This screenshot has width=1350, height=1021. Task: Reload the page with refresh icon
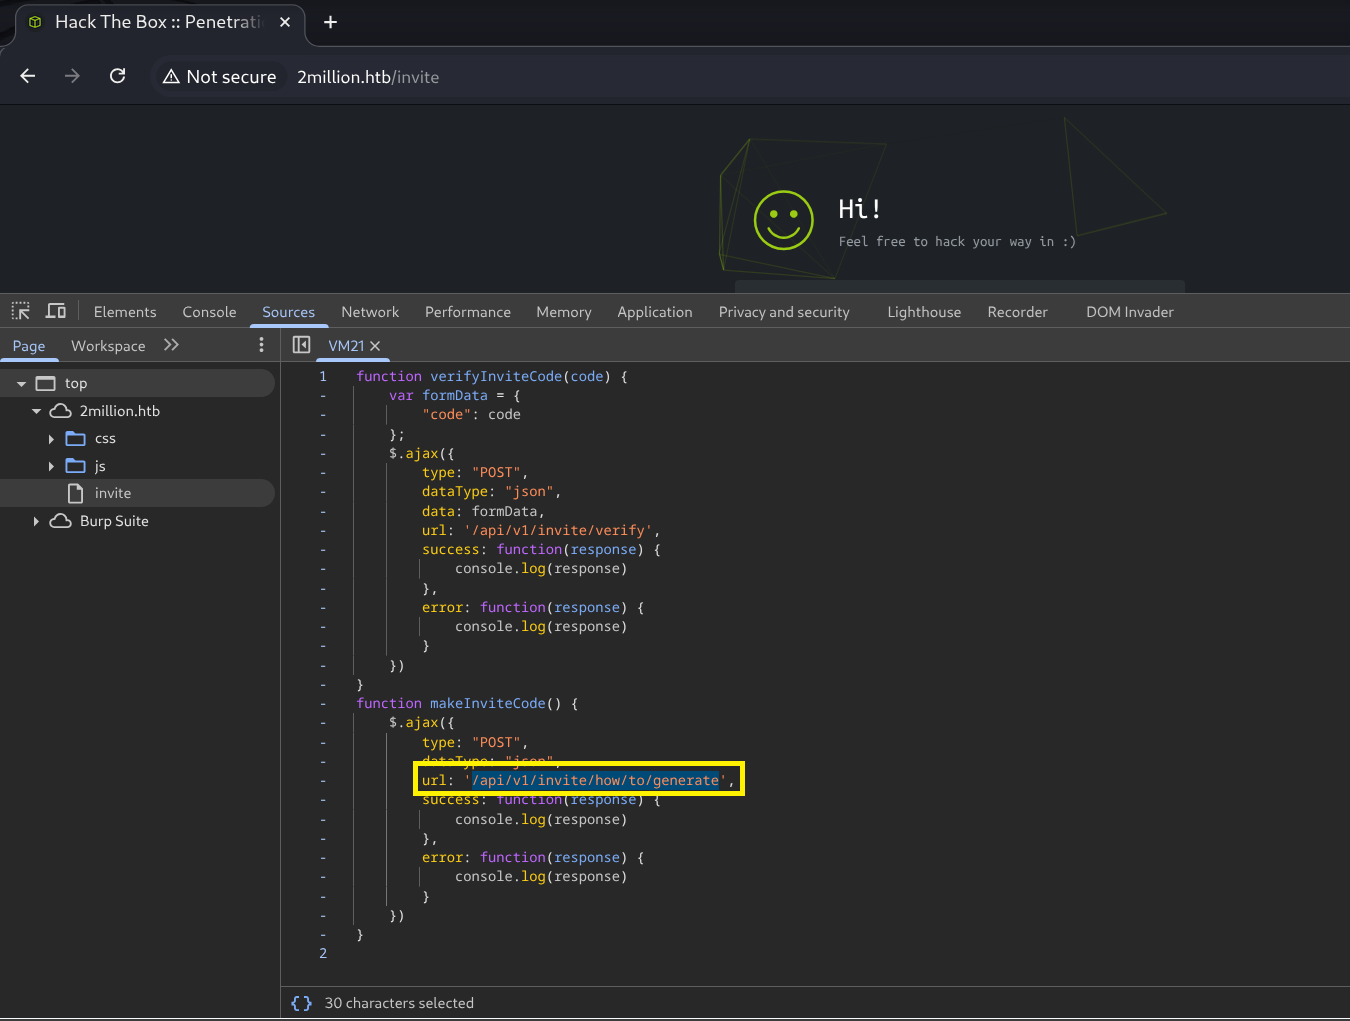click(117, 76)
